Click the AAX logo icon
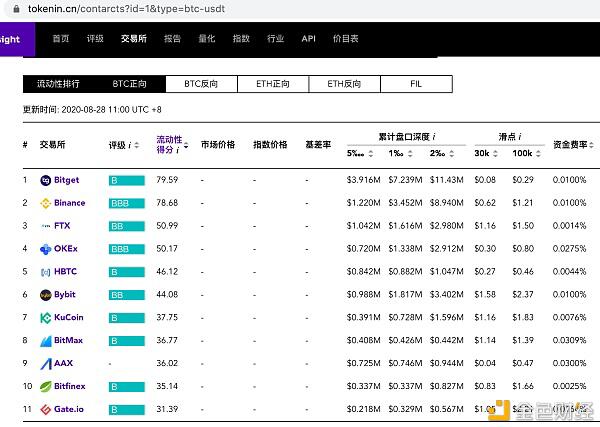600x427 pixels. (x=46, y=363)
